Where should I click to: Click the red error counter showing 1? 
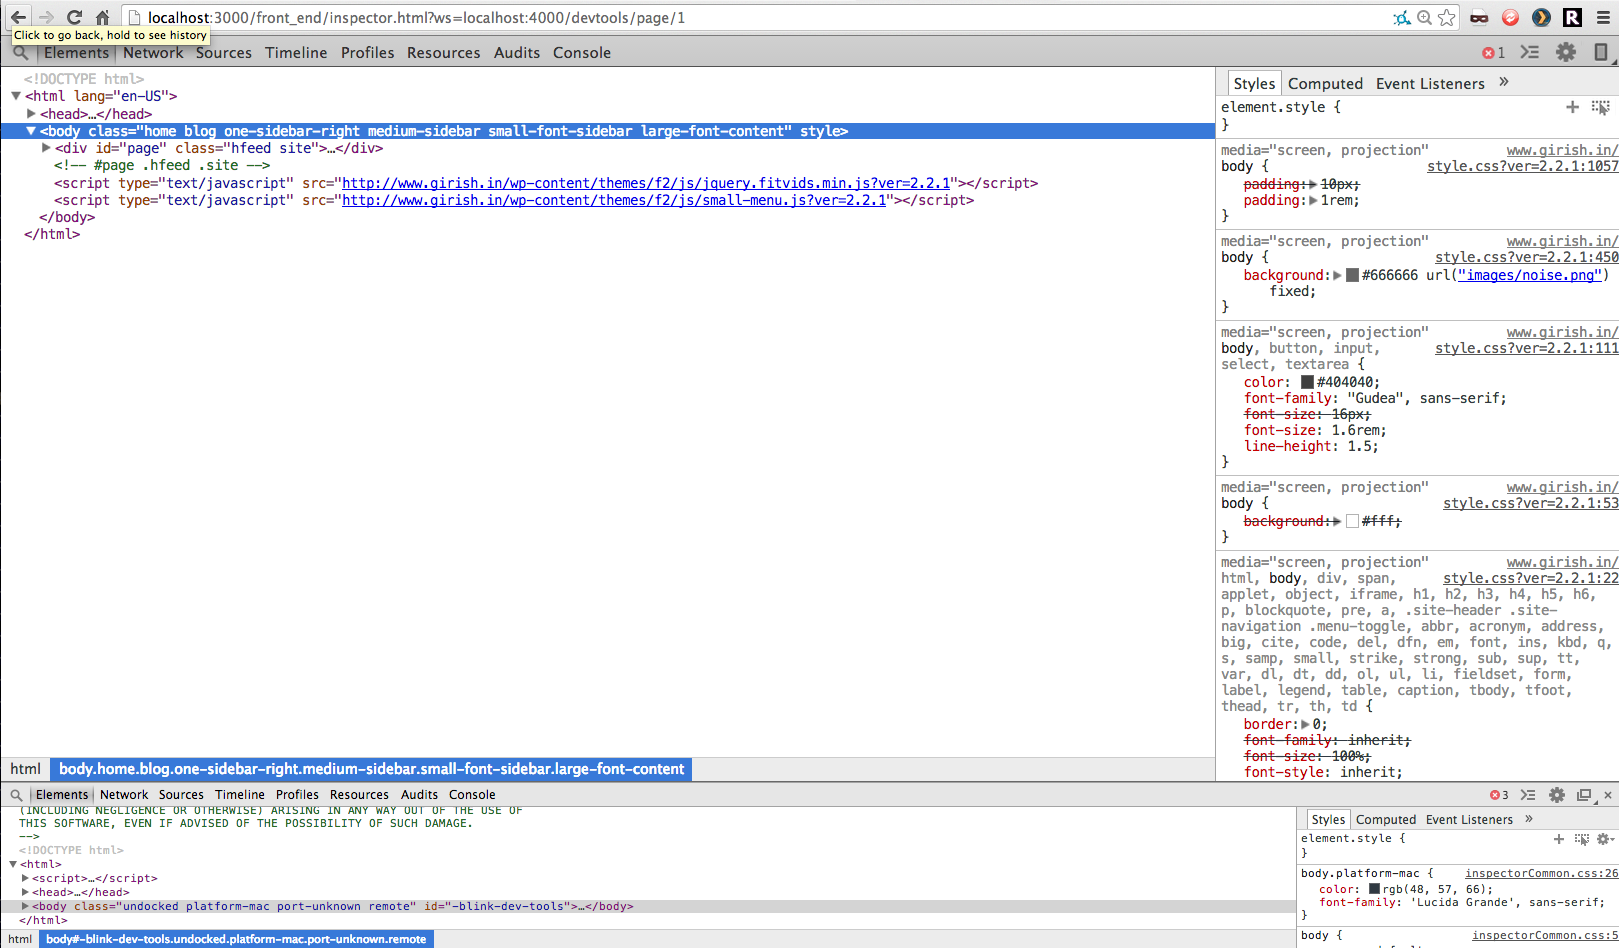coord(1494,53)
